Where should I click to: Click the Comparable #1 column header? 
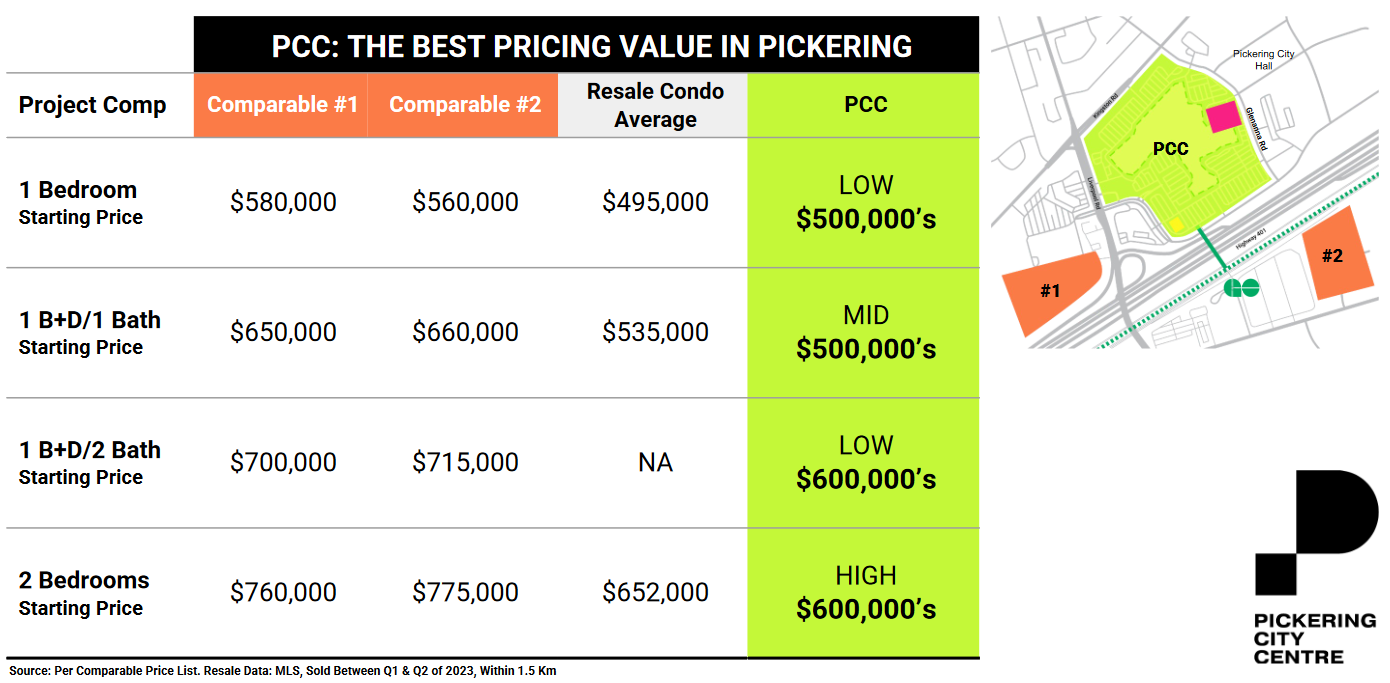point(282,105)
